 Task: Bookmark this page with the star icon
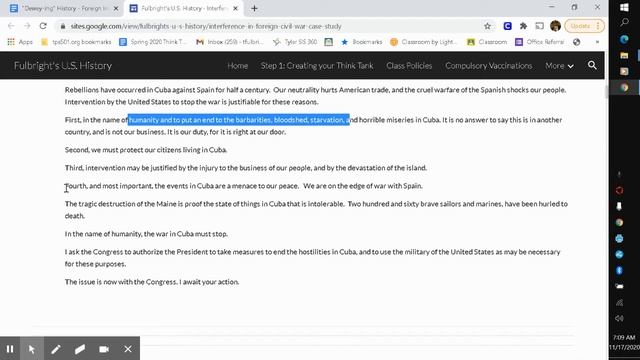click(487, 26)
